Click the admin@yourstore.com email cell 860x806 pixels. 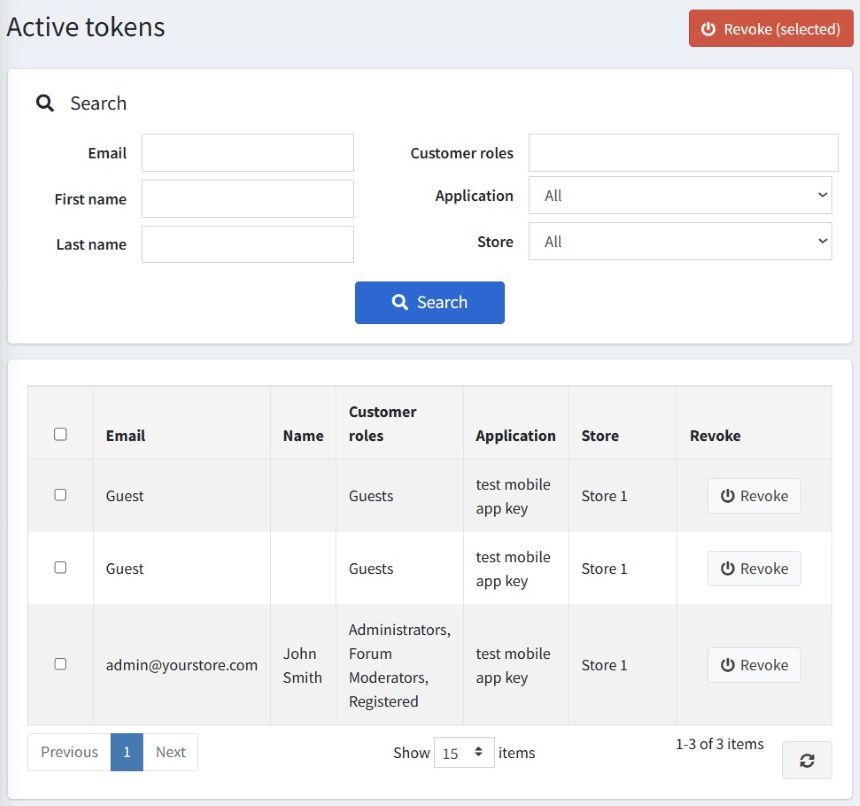pos(182,665)
